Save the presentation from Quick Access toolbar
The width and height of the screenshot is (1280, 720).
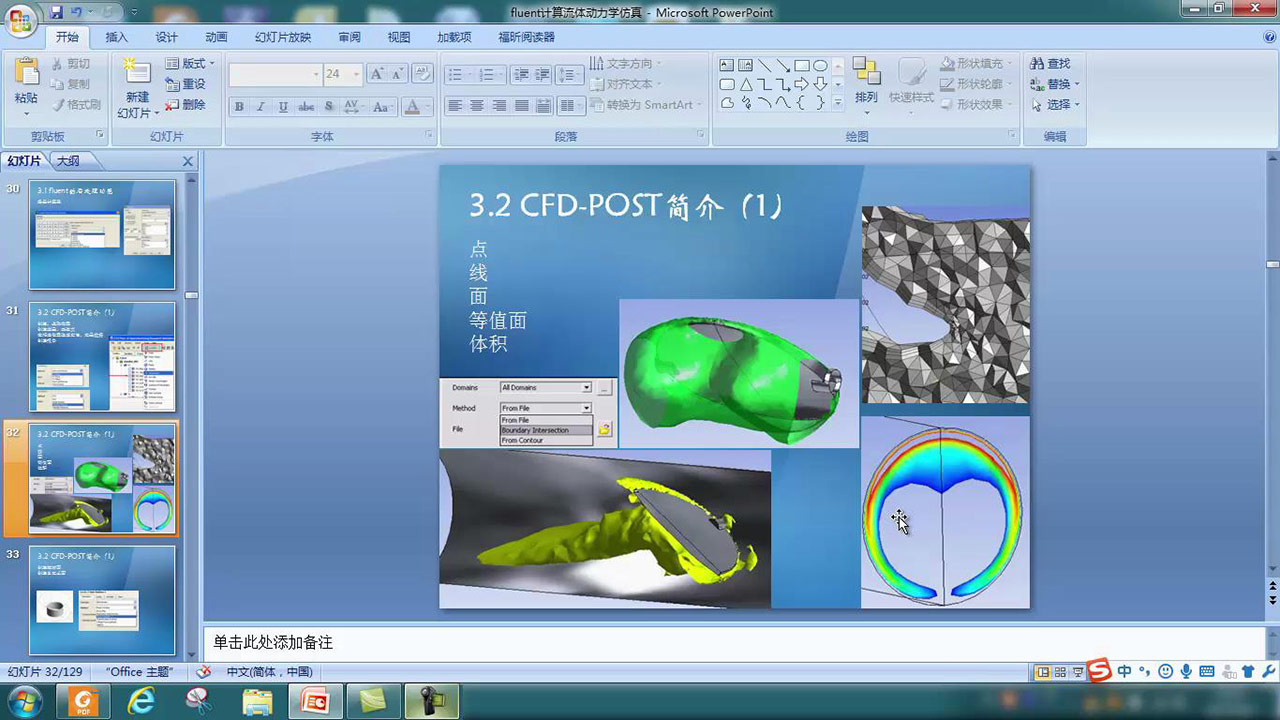[56, 12]
